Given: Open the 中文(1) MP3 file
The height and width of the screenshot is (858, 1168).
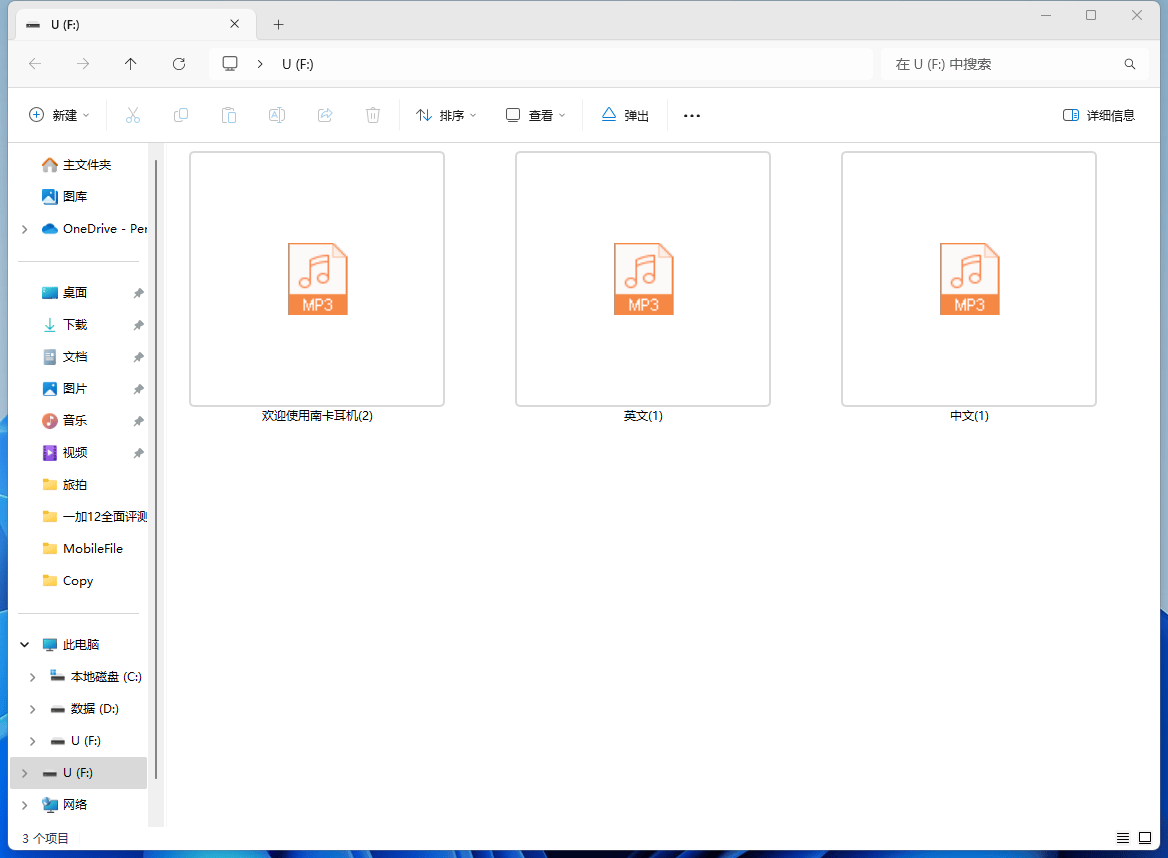Looking at the screenshot, I should tap(968, 279).
